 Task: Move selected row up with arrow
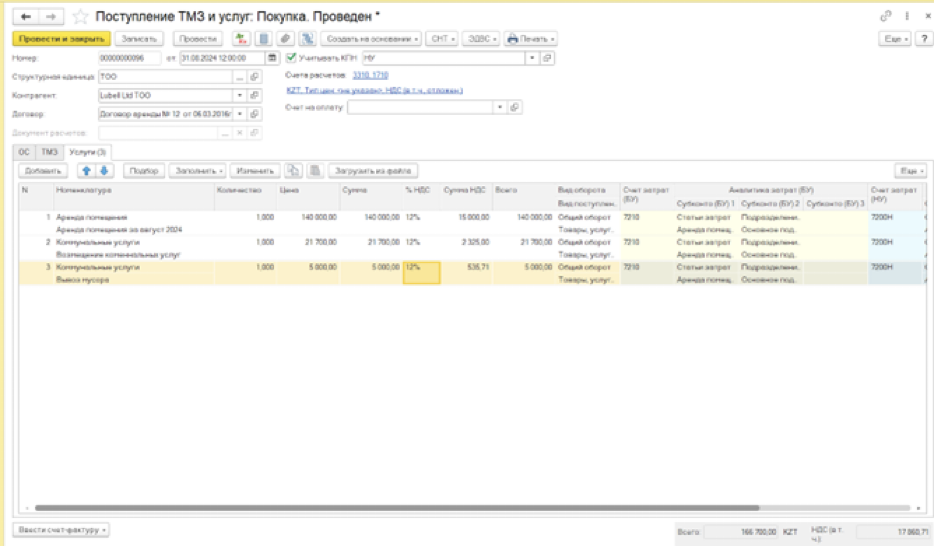(86, 171)
